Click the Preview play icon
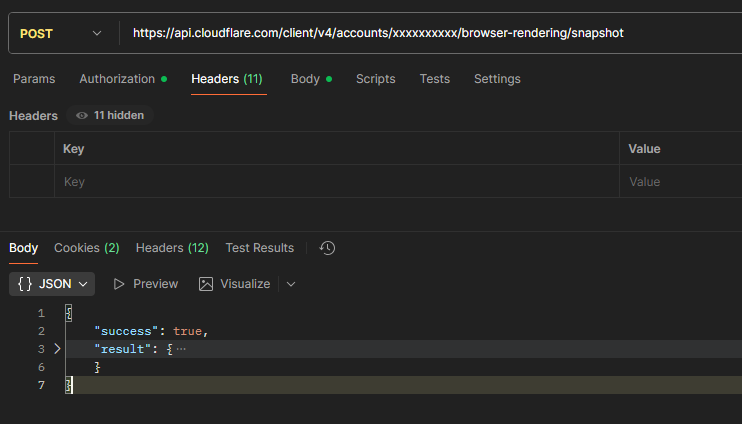 pos(120,284)
